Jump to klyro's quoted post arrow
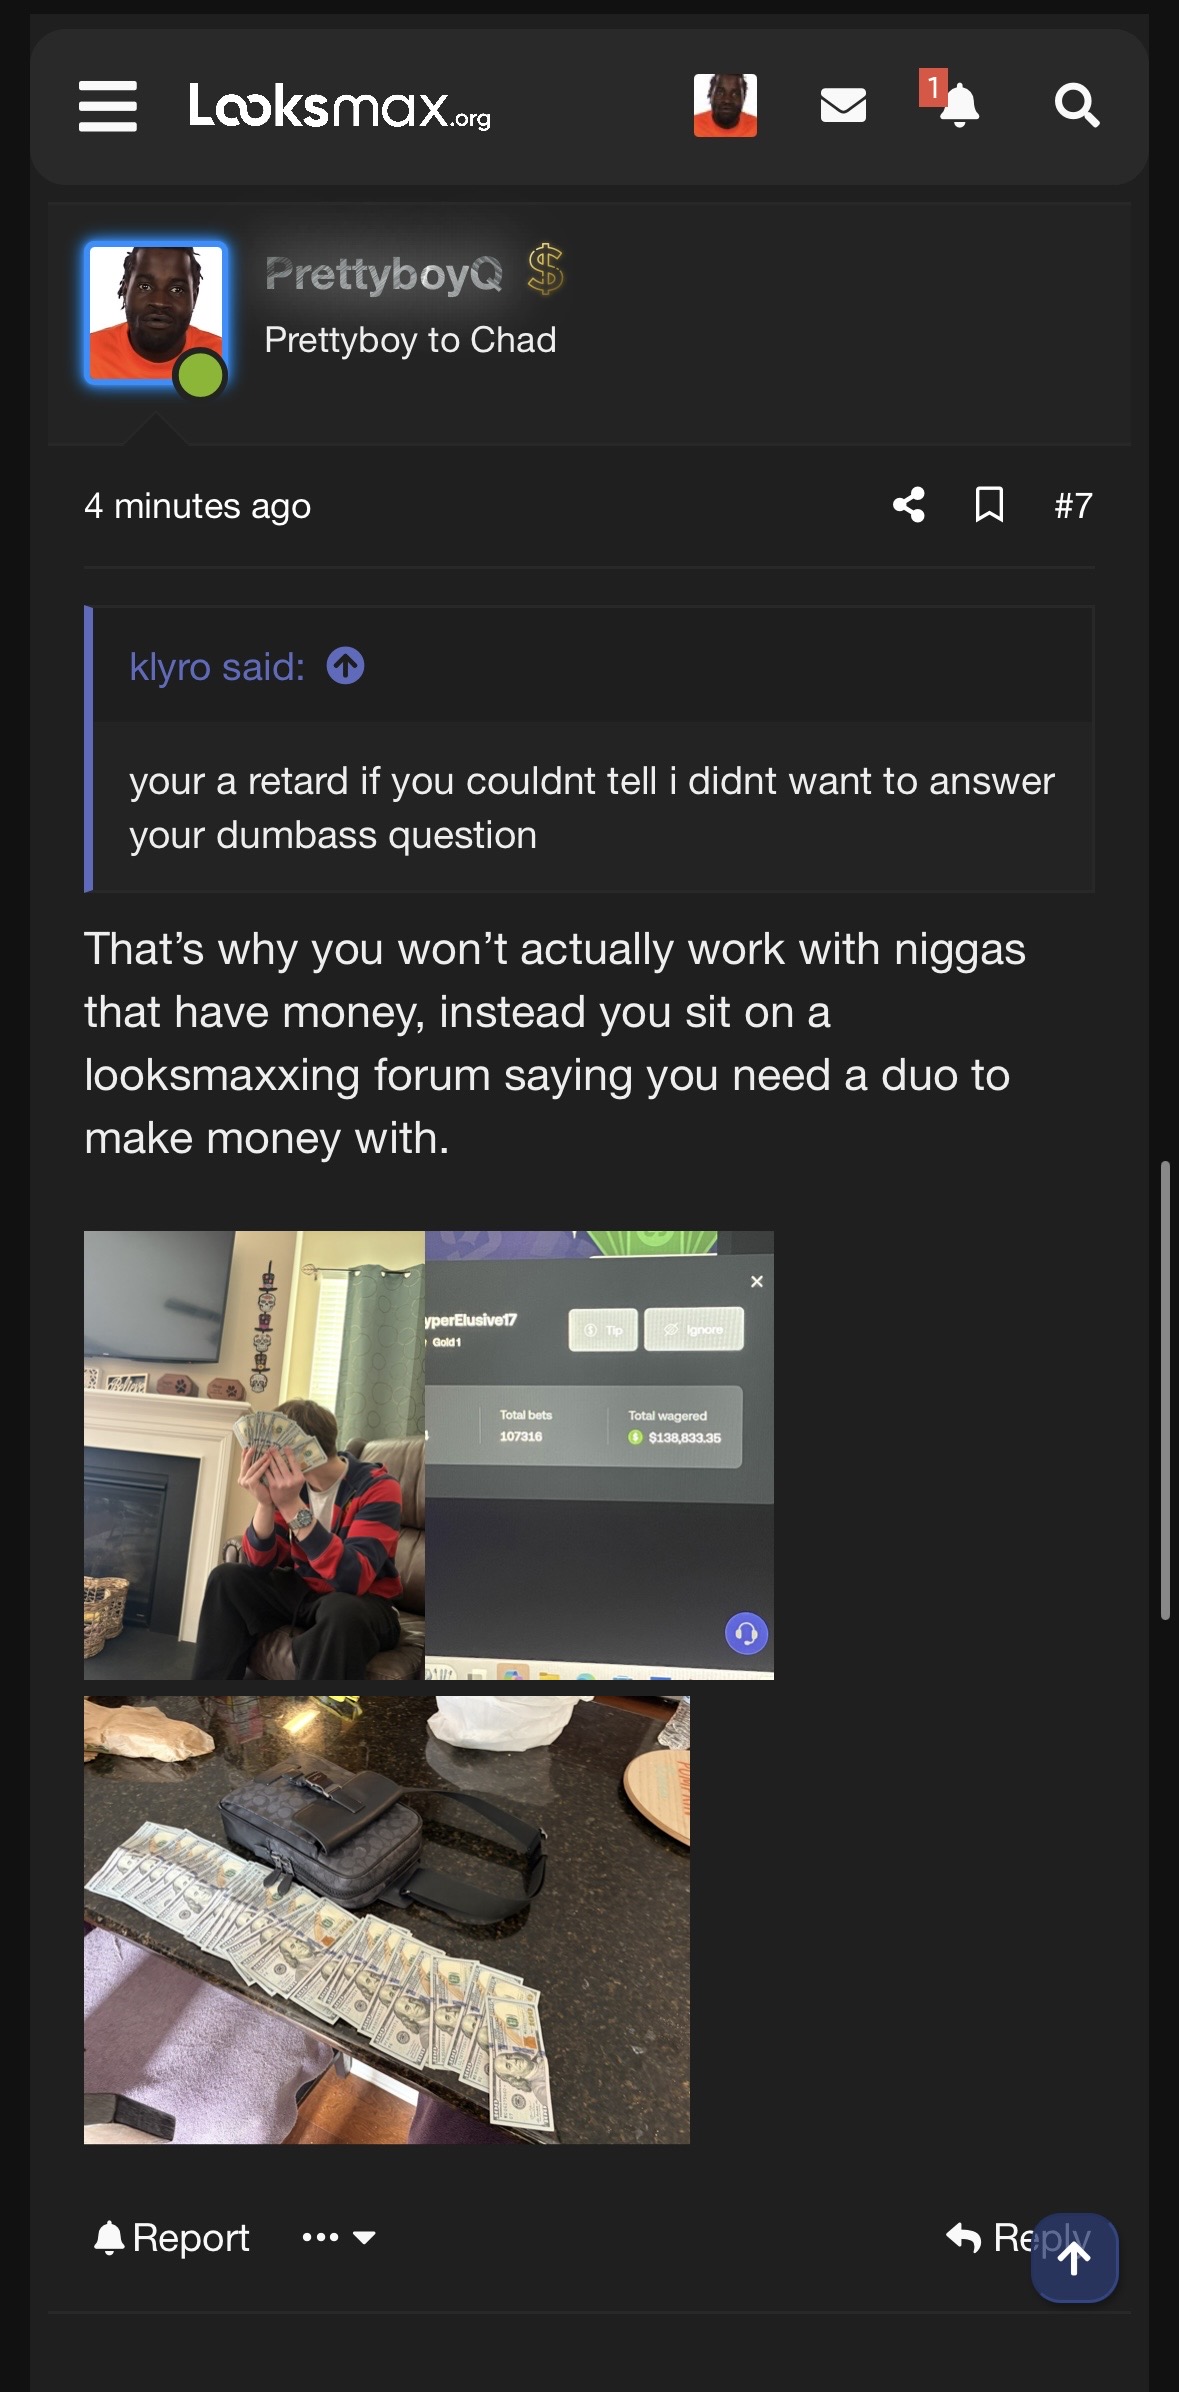 coord(346,666)
